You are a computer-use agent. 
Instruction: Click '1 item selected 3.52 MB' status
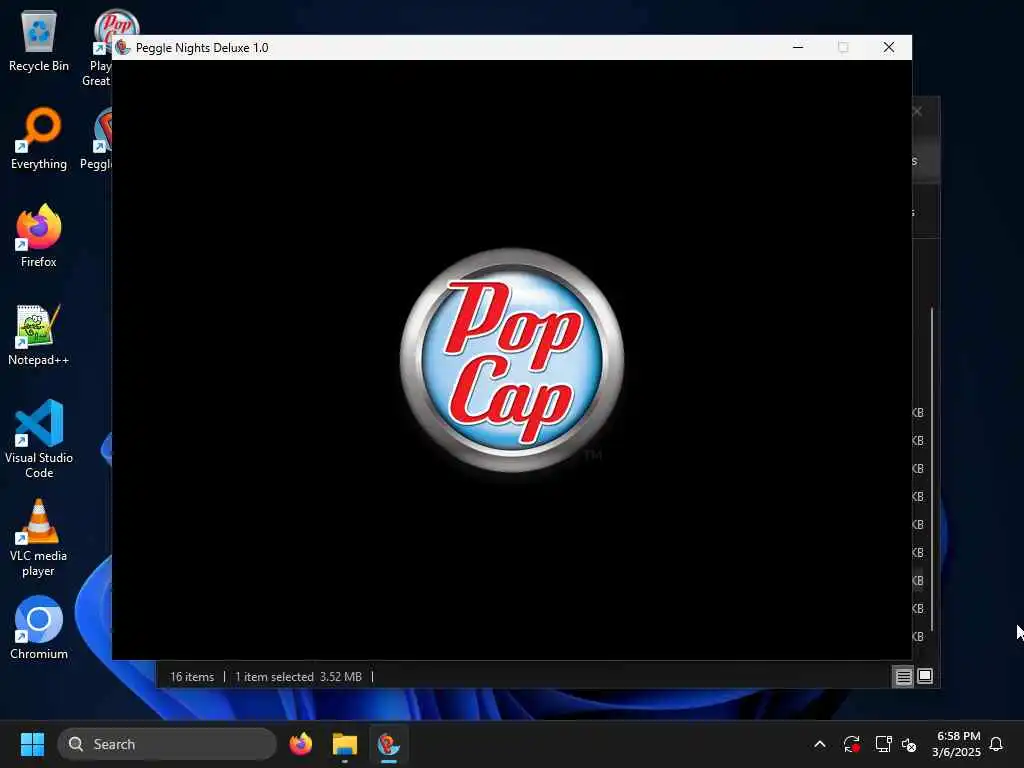pyautogui.click(x=298, y=677)
